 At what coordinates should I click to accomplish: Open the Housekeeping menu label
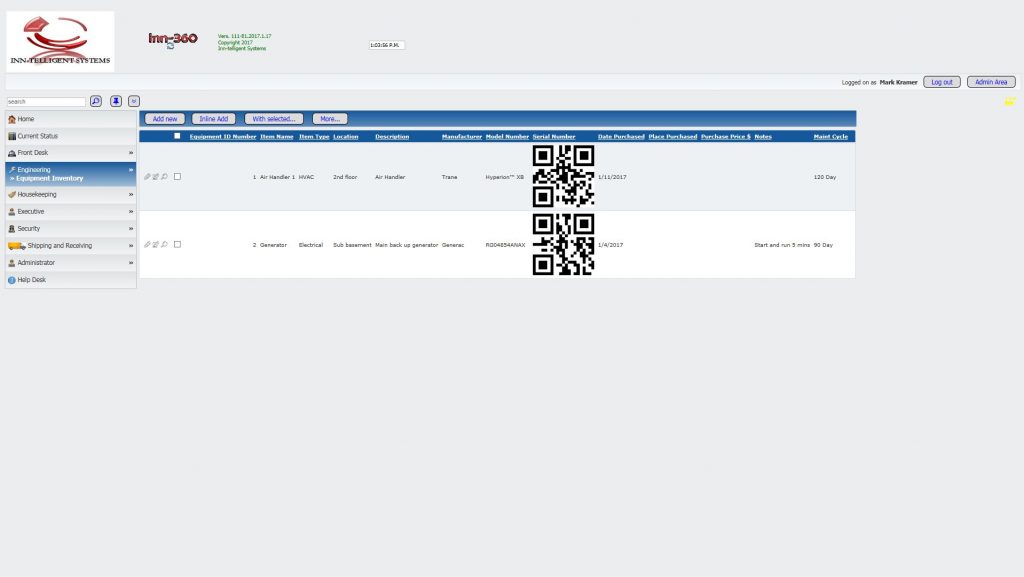[x=37, y=195]
